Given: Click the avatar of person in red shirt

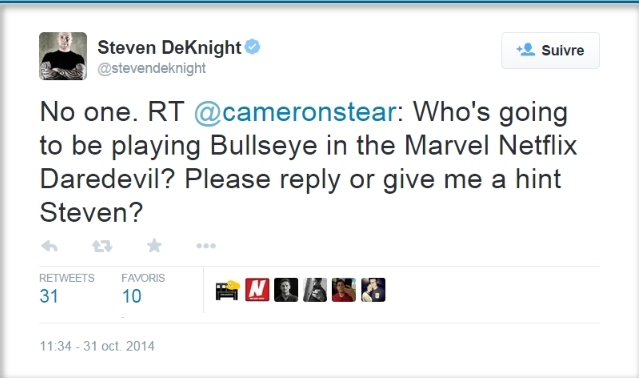Looking at the screenshot, I should (x=344, y=290).
